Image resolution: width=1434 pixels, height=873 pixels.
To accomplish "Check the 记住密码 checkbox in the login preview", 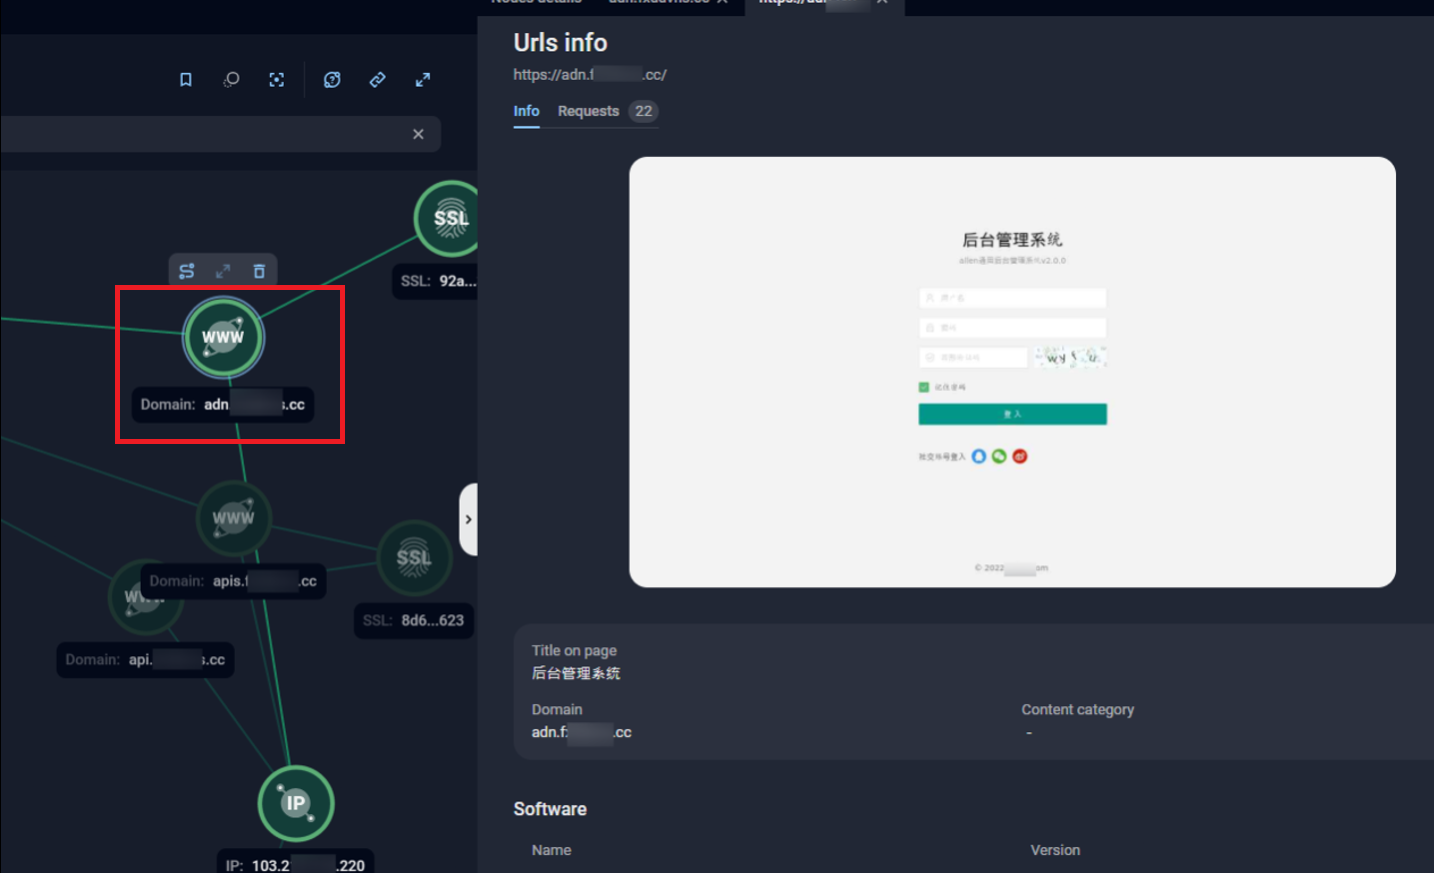I will [925, 386].
